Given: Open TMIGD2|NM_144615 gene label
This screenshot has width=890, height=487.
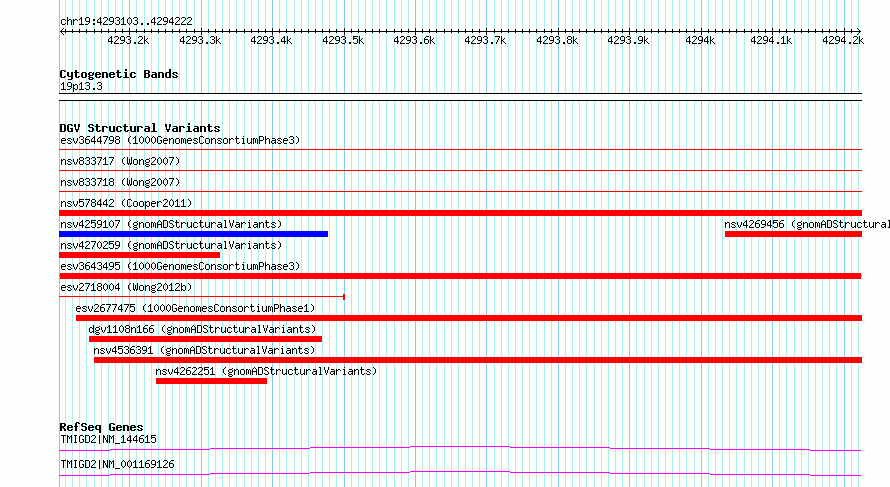Looking at the screenshot, I should tap(108, 439).
